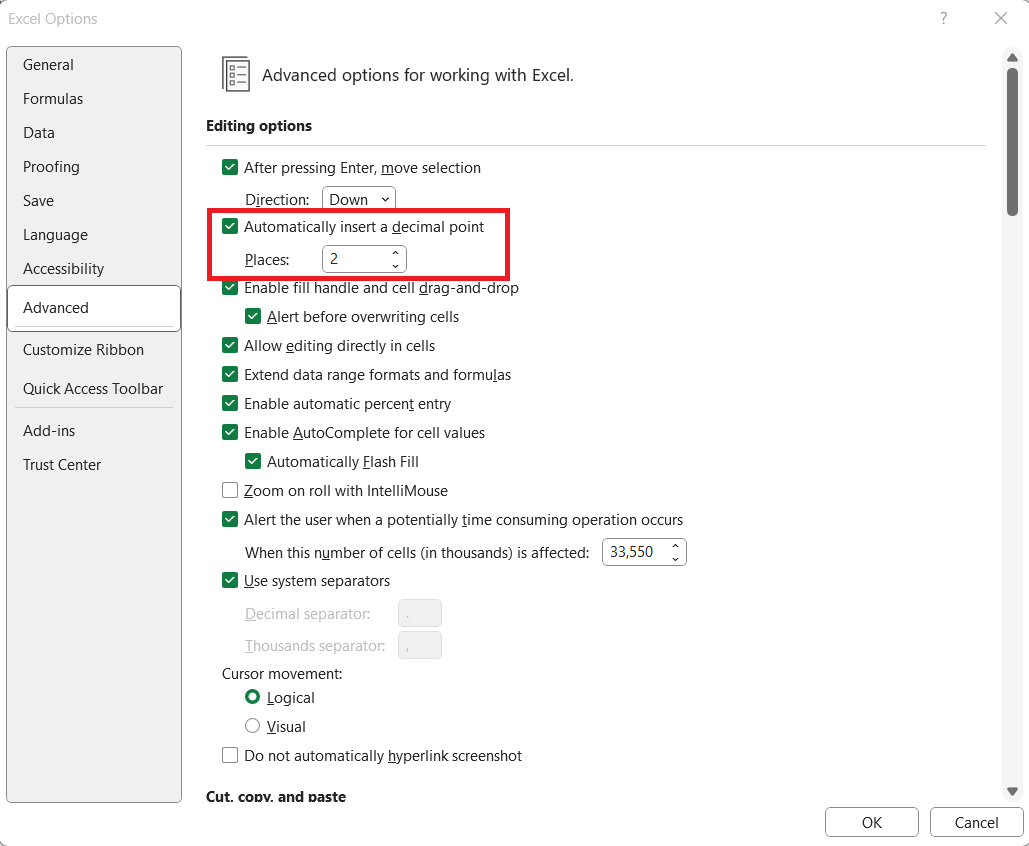
Task: Decrease Places with down arrow
Action: pos(396,265)
